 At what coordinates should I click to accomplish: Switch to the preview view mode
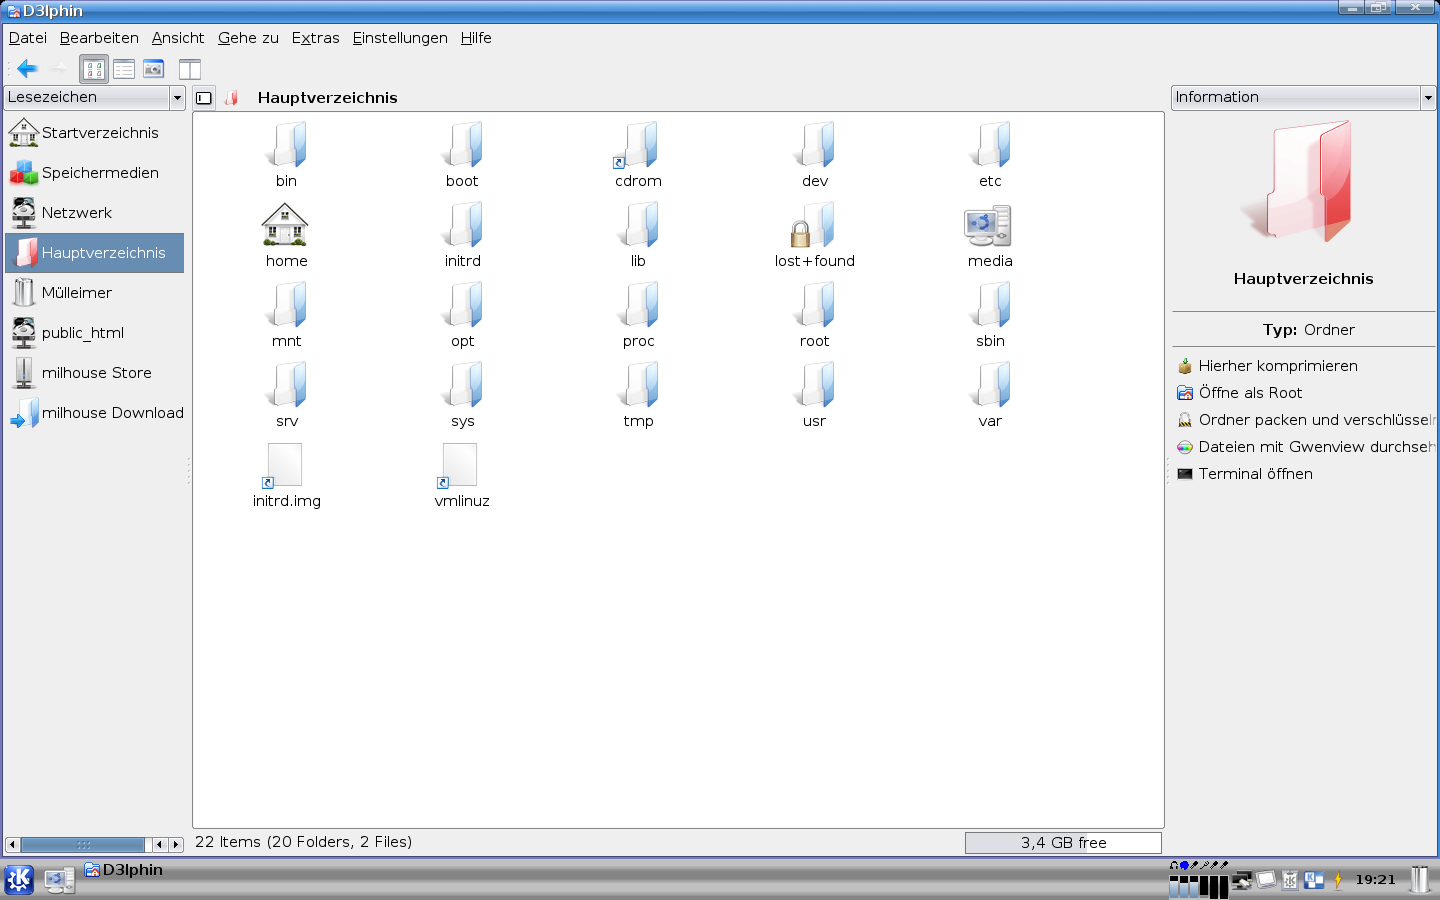point(153,69)
